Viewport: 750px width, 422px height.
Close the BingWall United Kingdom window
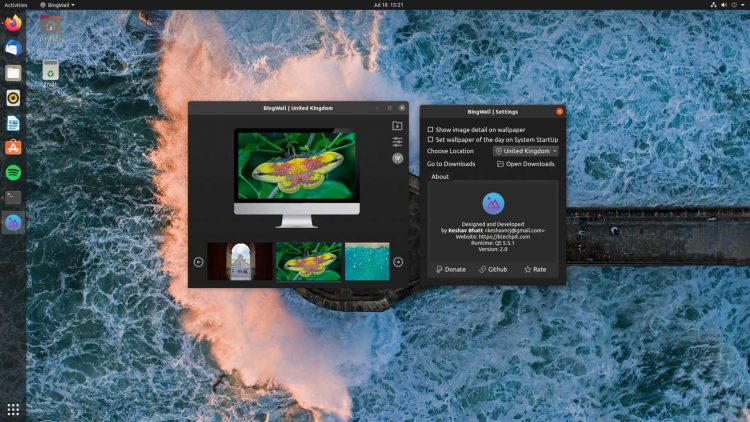402,108
